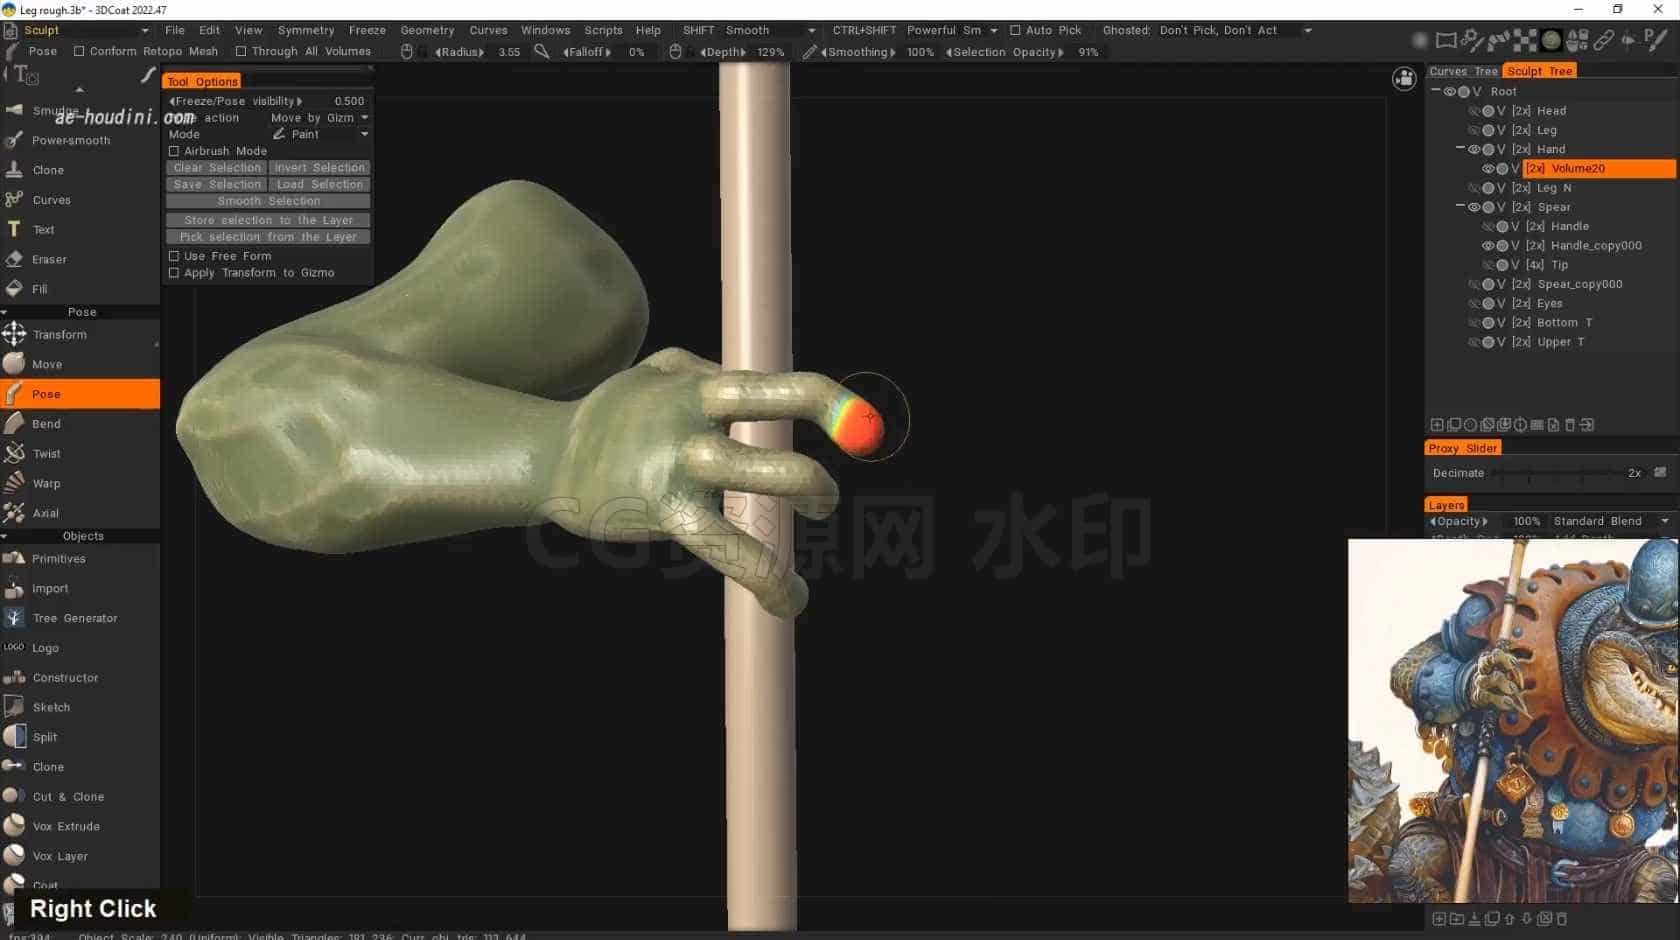1680x940 pixels.
Task: Click the Smooth Selection button
Action: click(268, 201)
